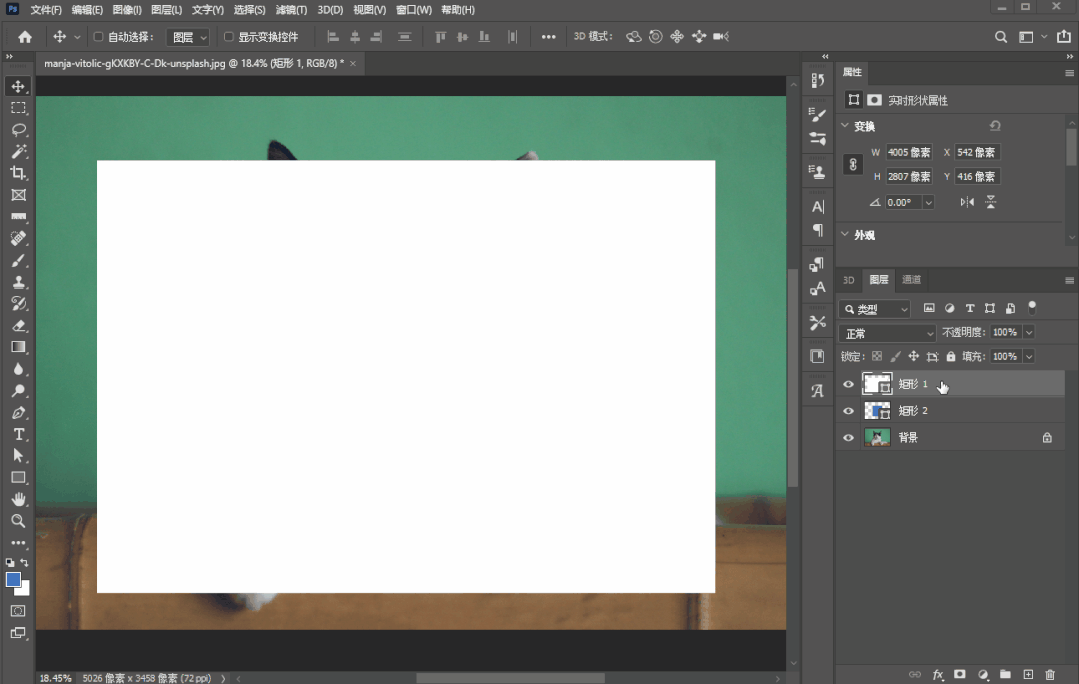The image size is (1079, 684).
Task: Select the Move tool in toolbox
Action: 19,86
